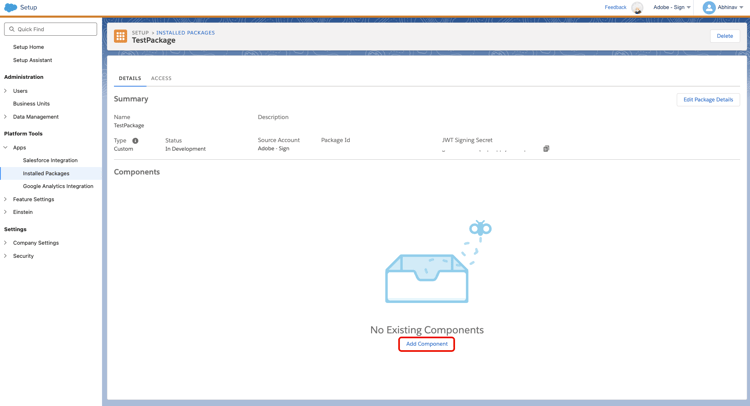Open Setup Assistant in sidebar
Image resolution: width=750 pixels, height=406 pixels.
[x=33, y=60]
